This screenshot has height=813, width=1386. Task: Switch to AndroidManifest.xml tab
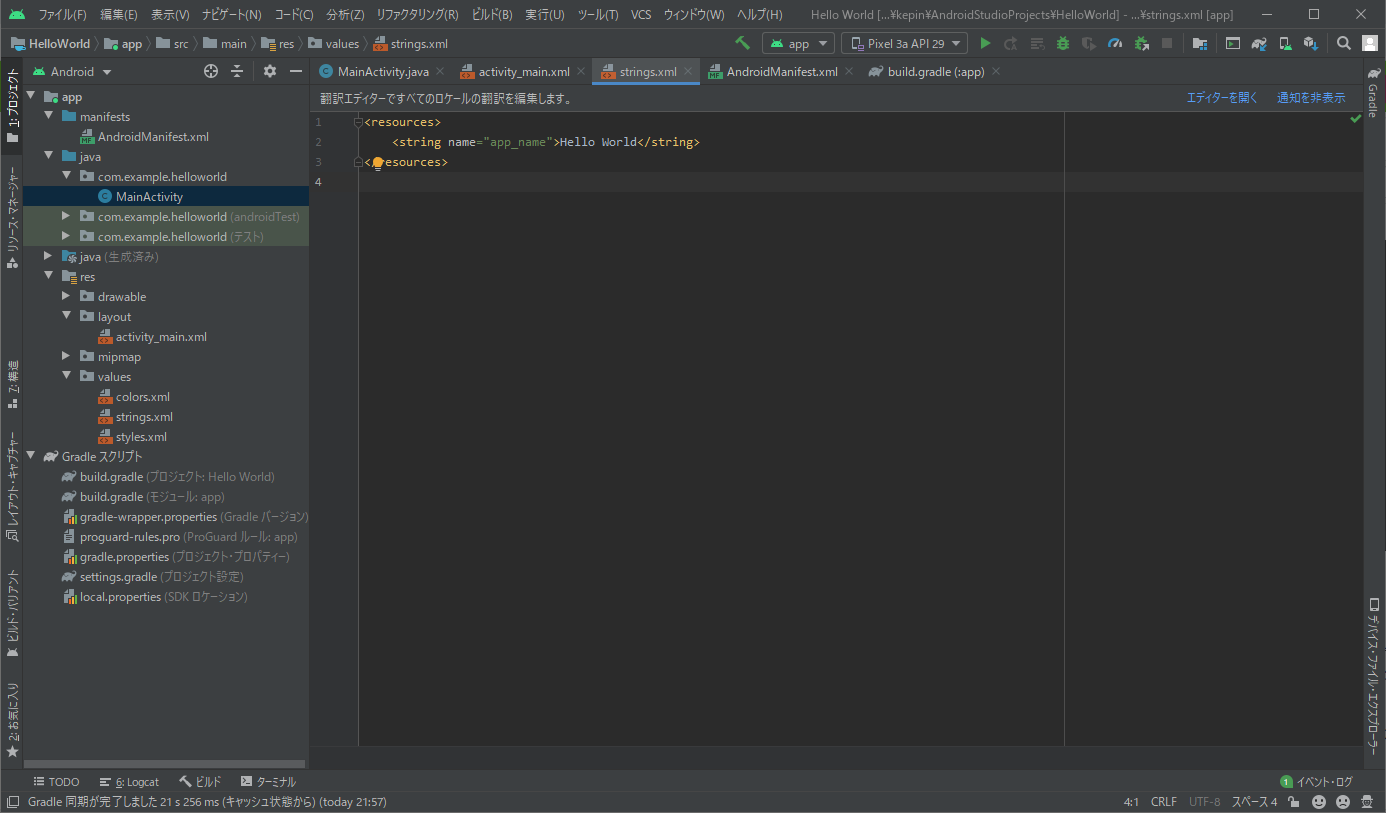coord(781,72)
